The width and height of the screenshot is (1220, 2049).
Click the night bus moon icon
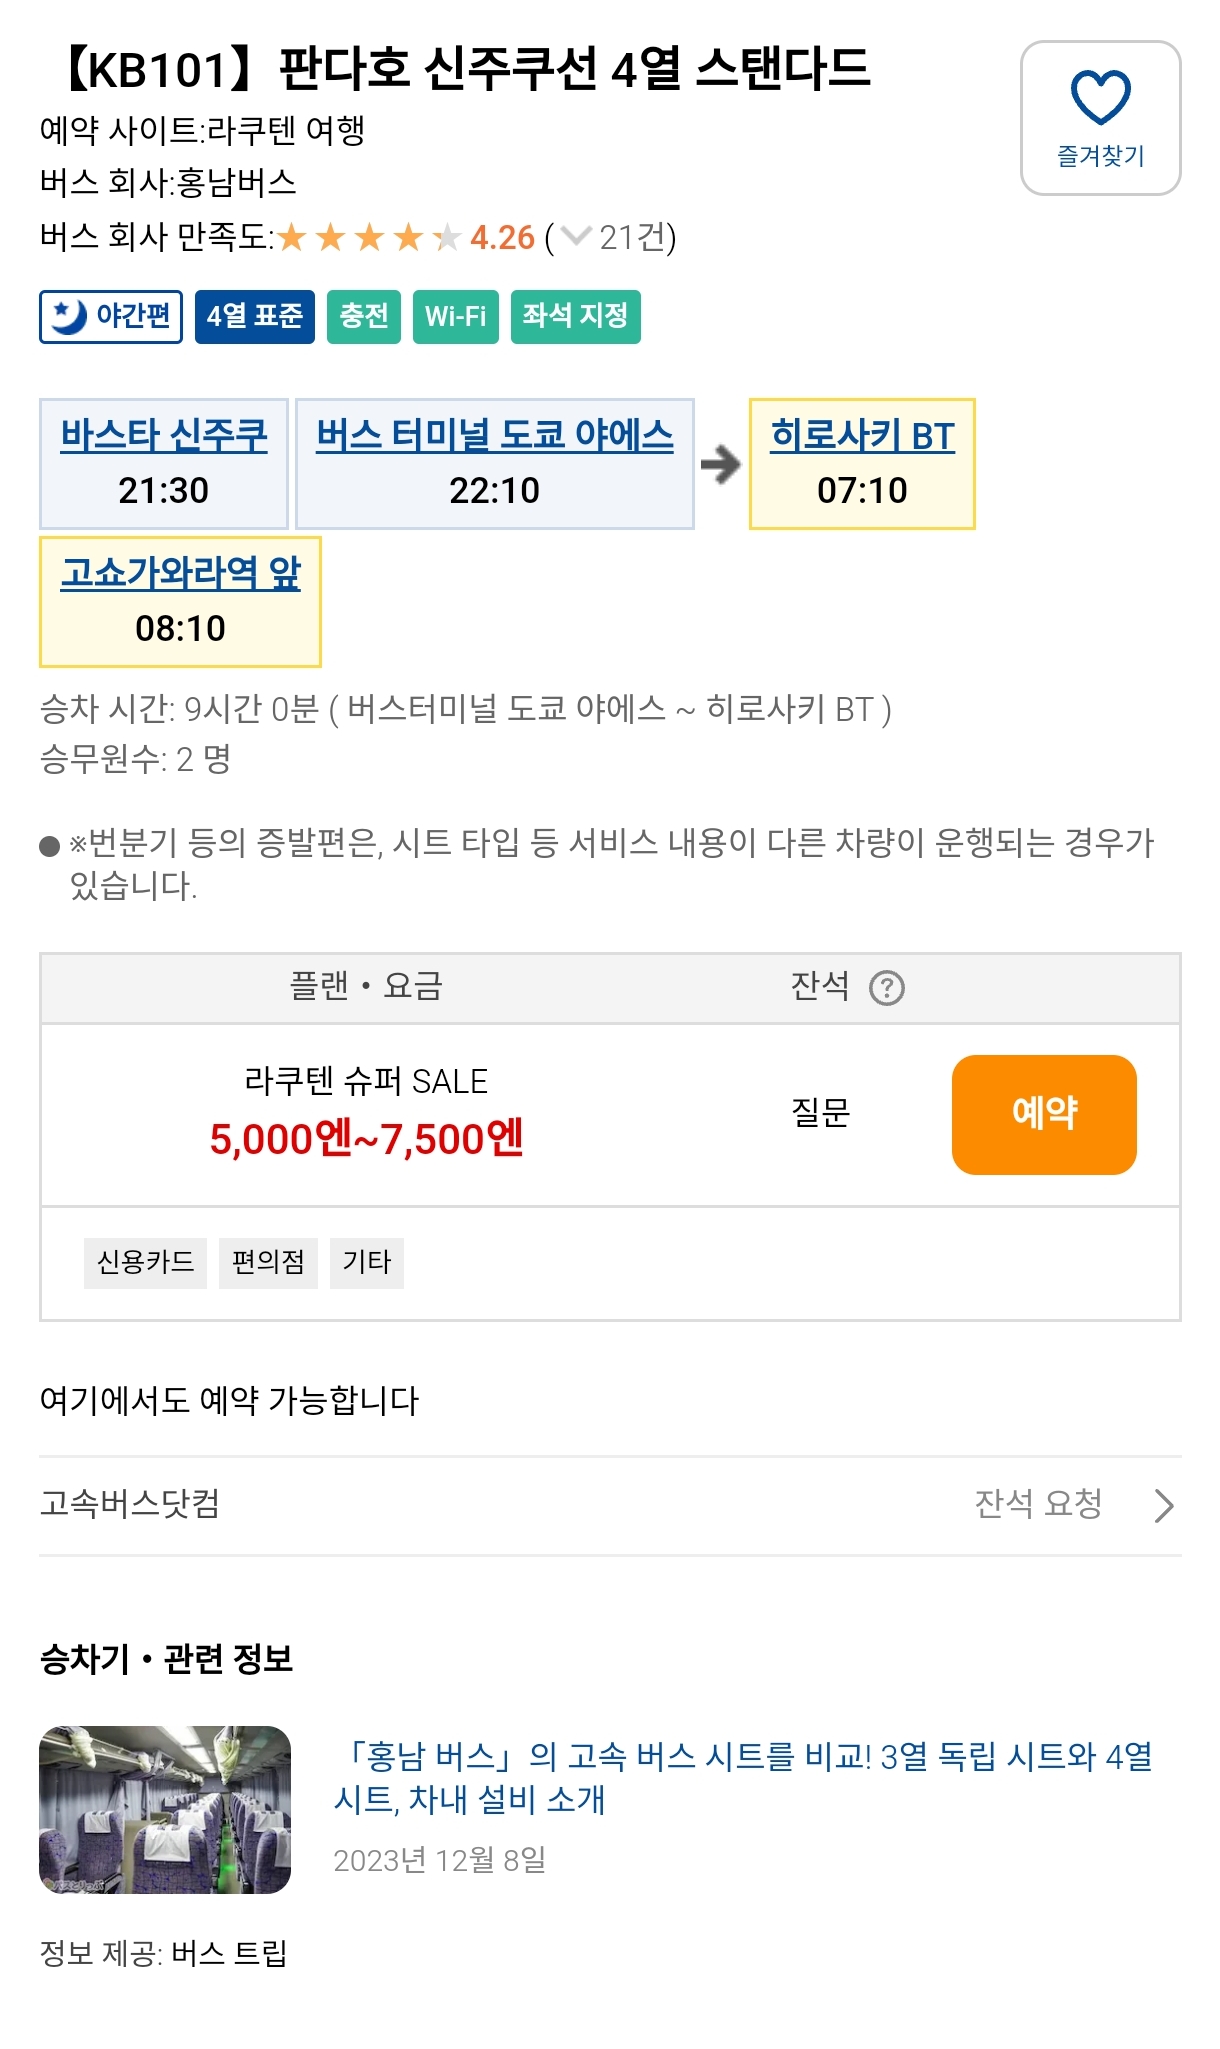[69, 316]
